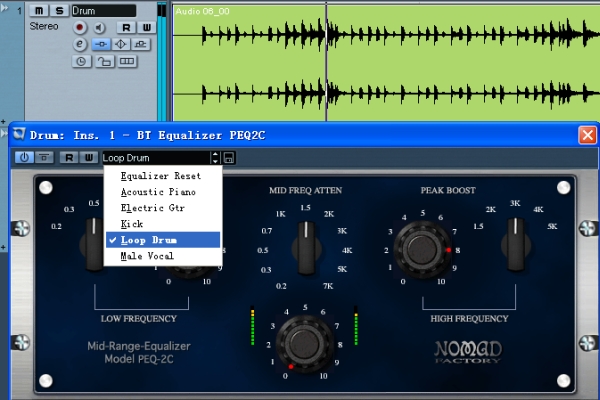Click the high frequency selector switch
Viewport: 600px width, 400px height.
[x=515, y=244]
